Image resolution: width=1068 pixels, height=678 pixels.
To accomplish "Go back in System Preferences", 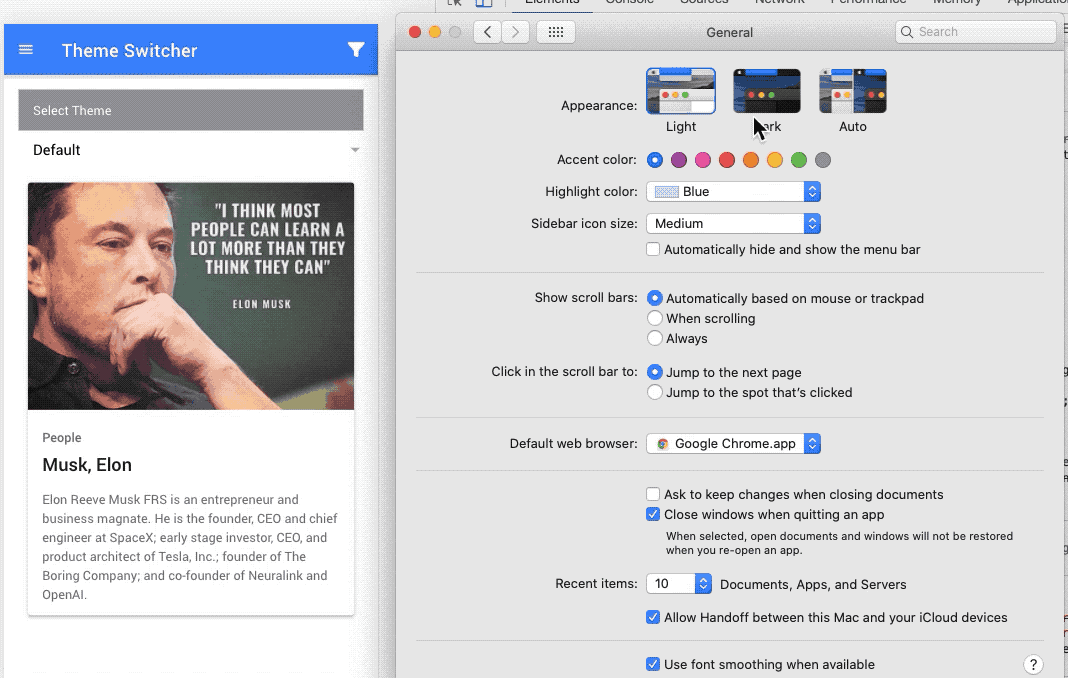I will (487, 32).
